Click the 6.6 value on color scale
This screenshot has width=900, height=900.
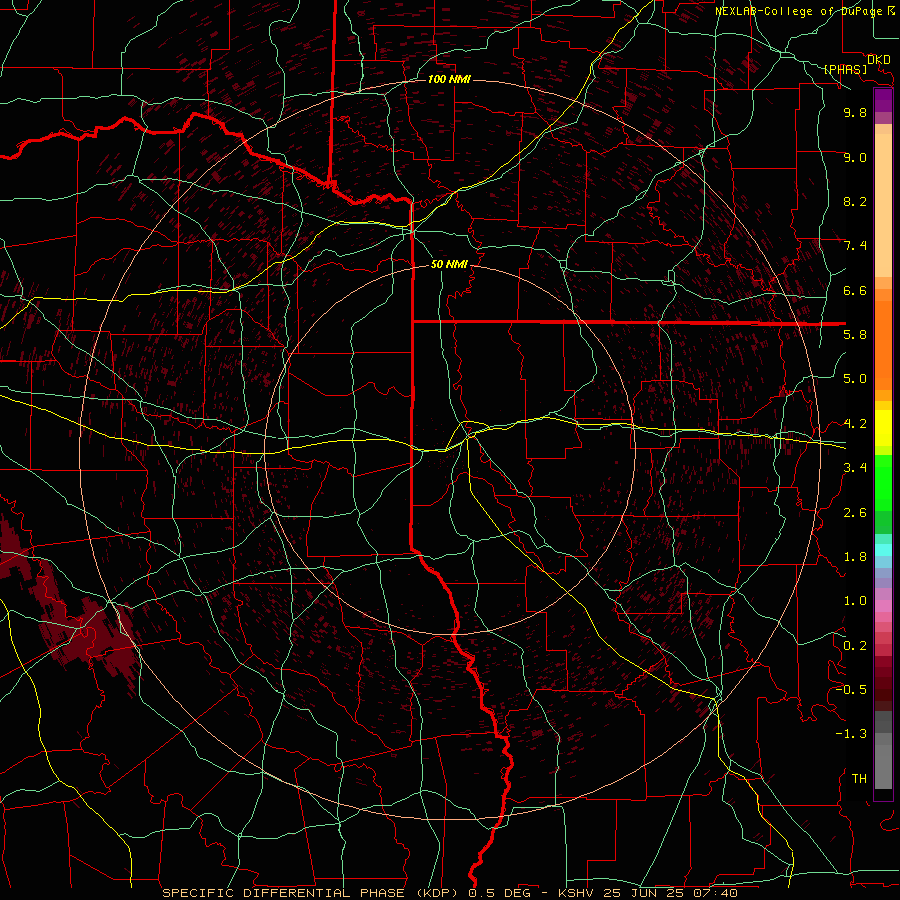[855, 290]
